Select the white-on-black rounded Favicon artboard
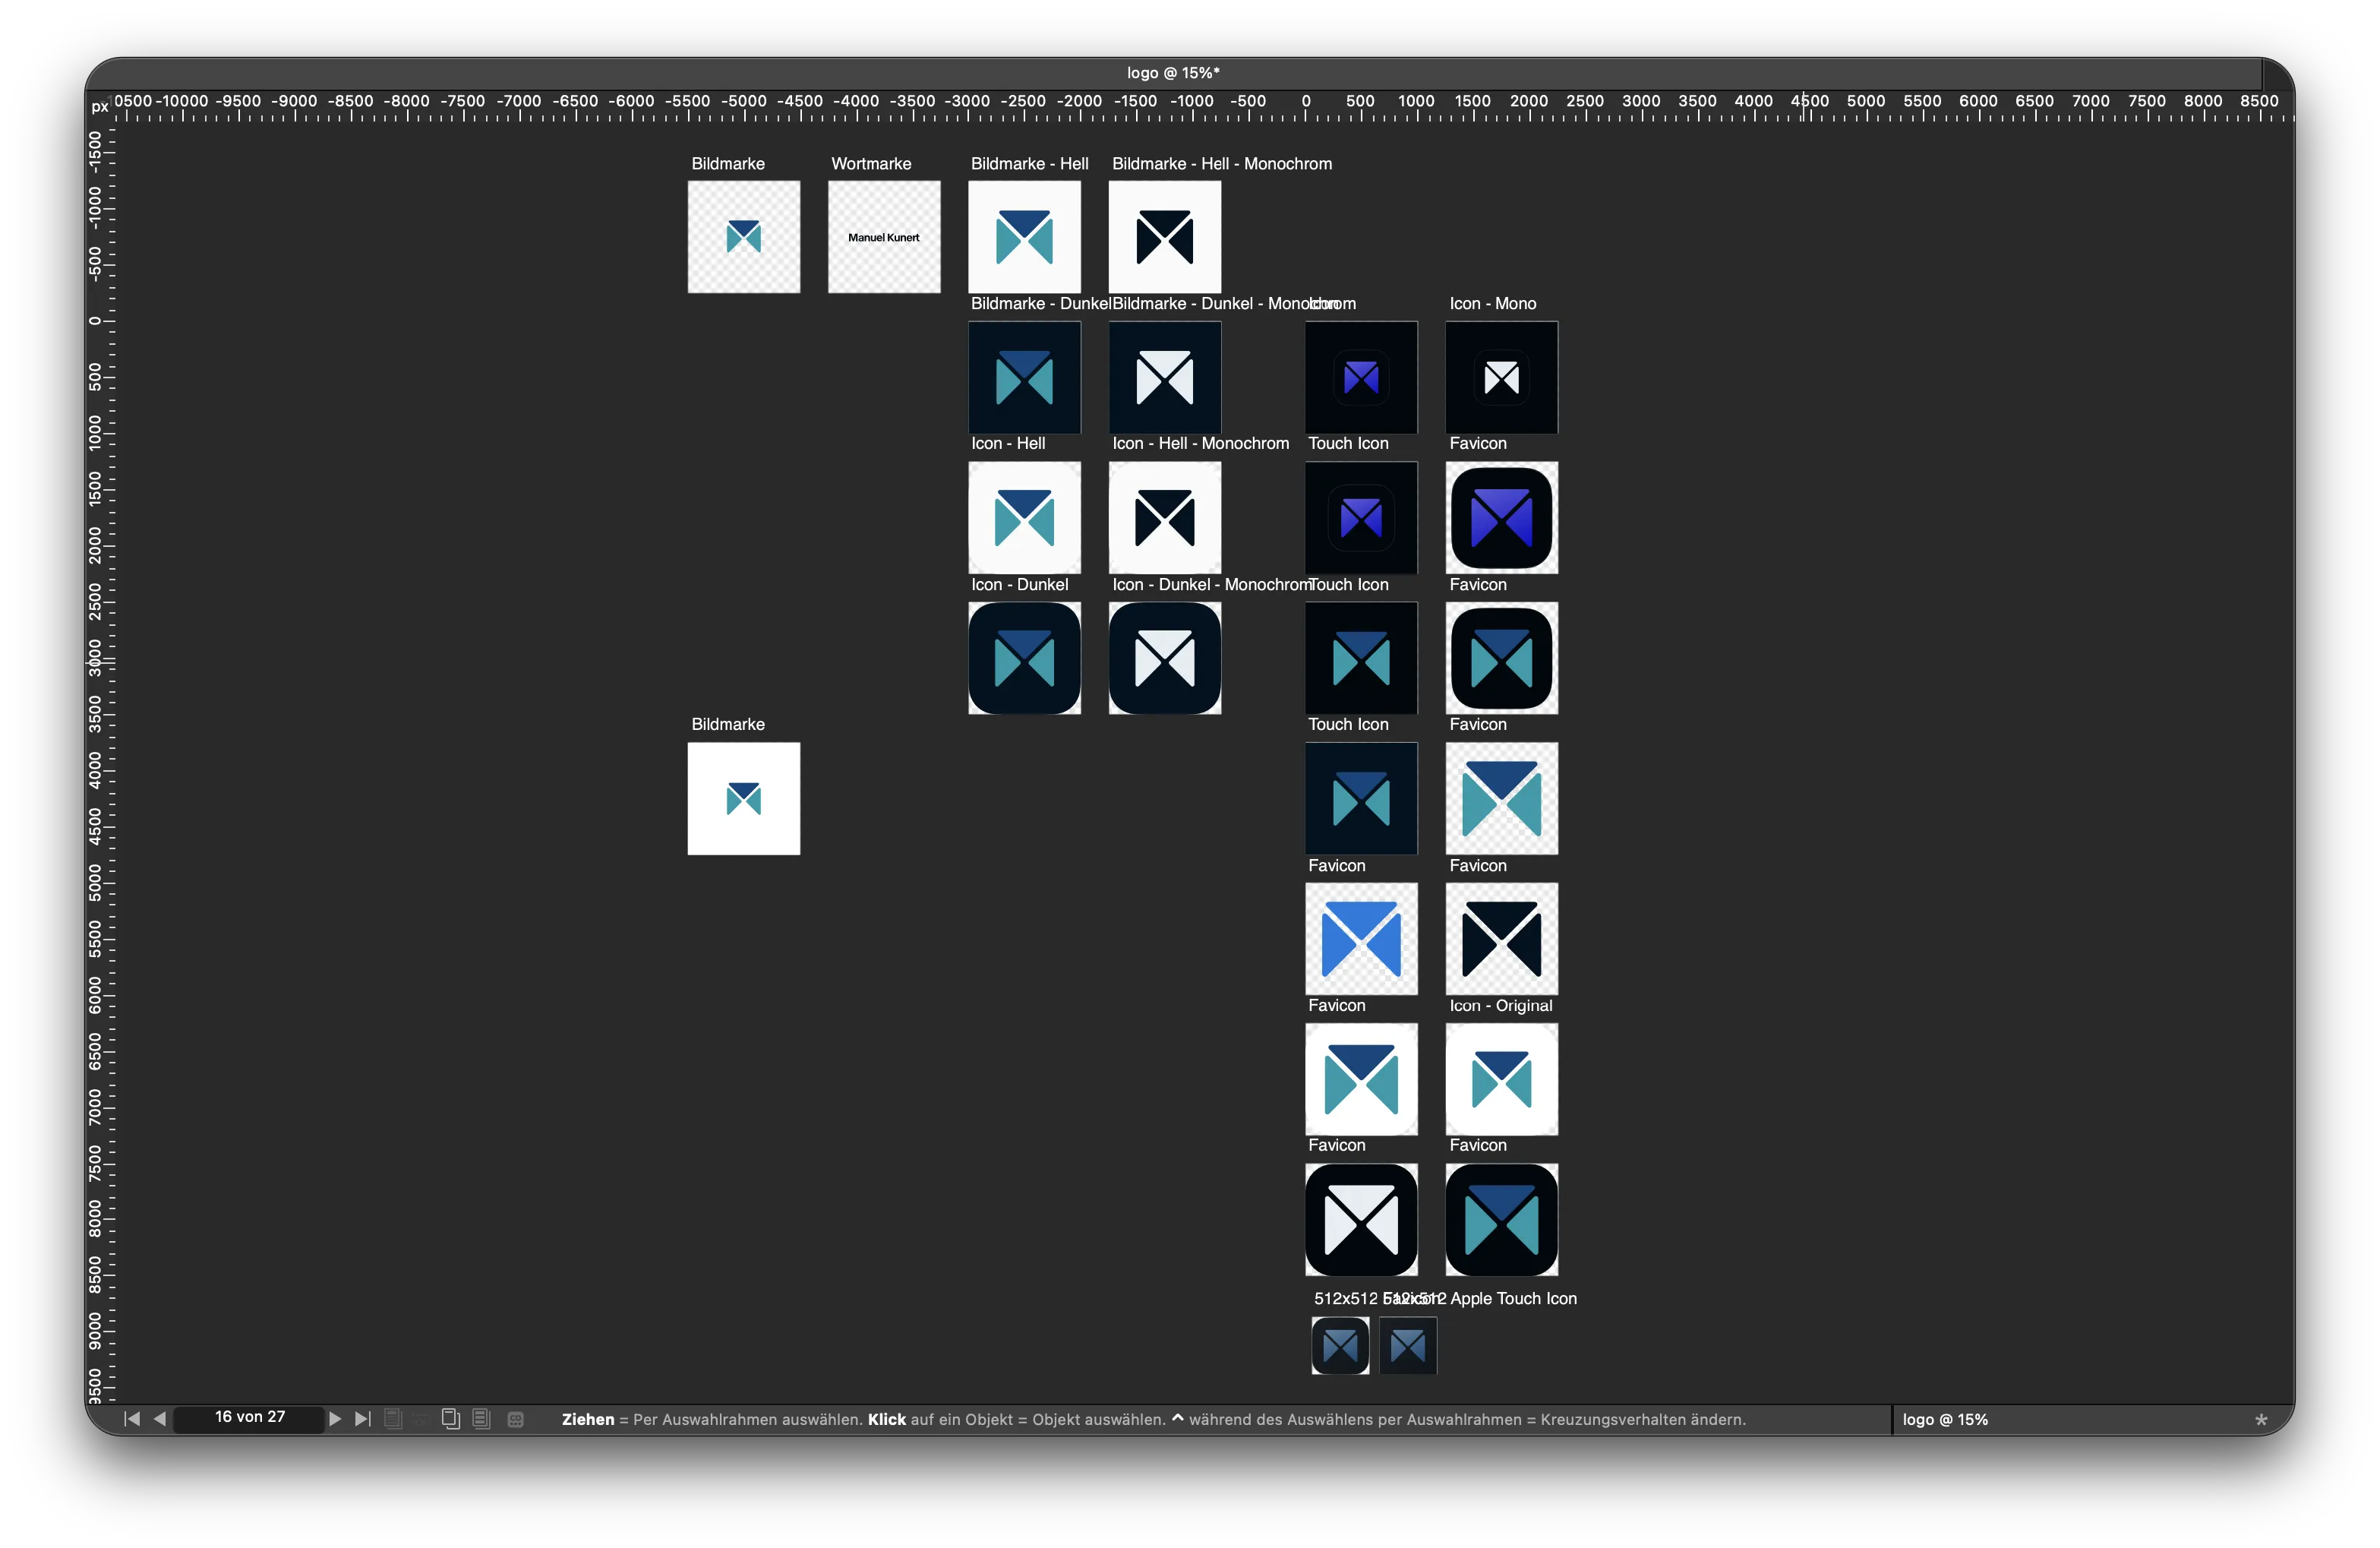 click(1361, 1219)
